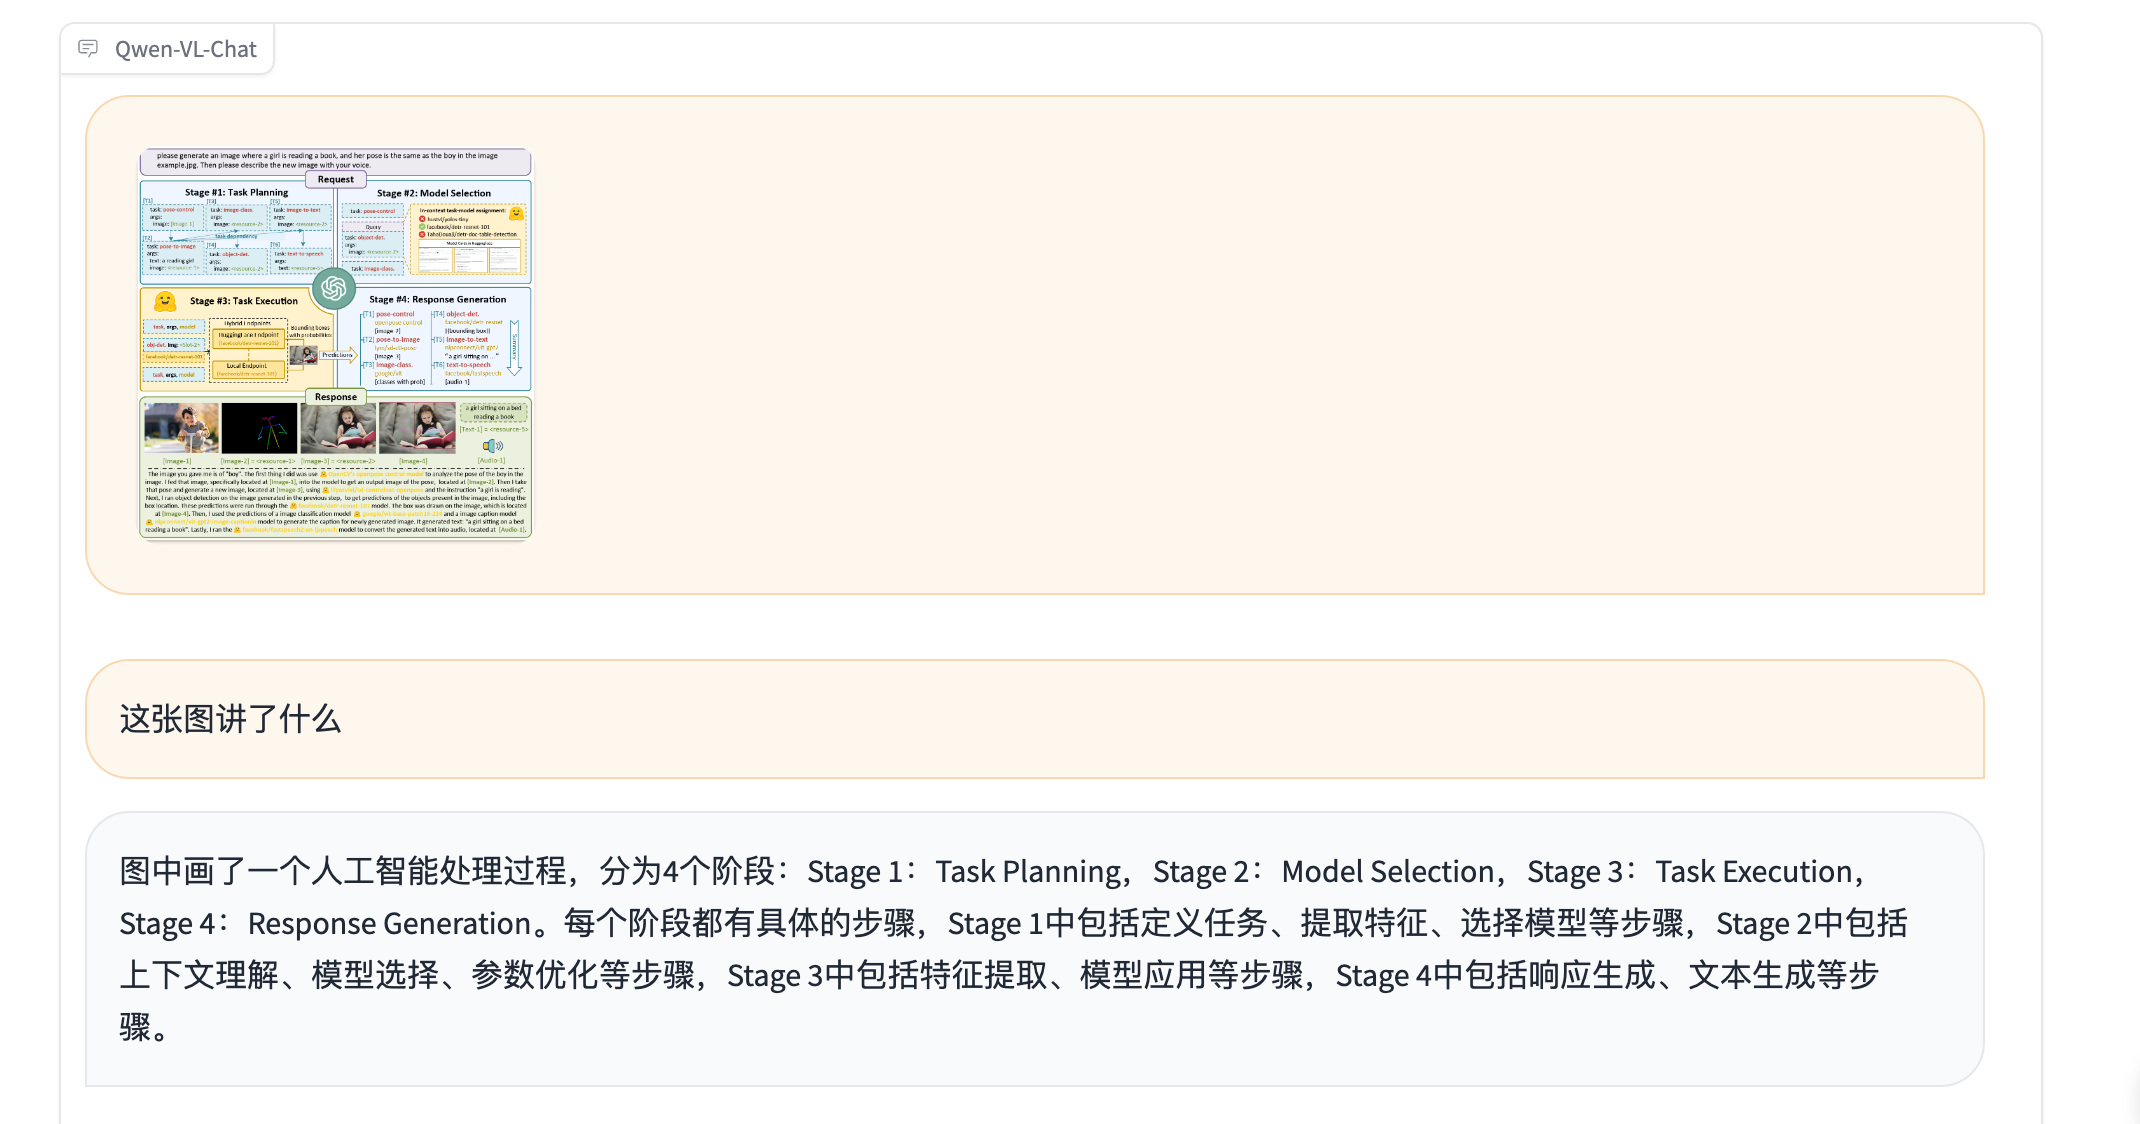Click the Request label above the stages

[x=335, y=178]
